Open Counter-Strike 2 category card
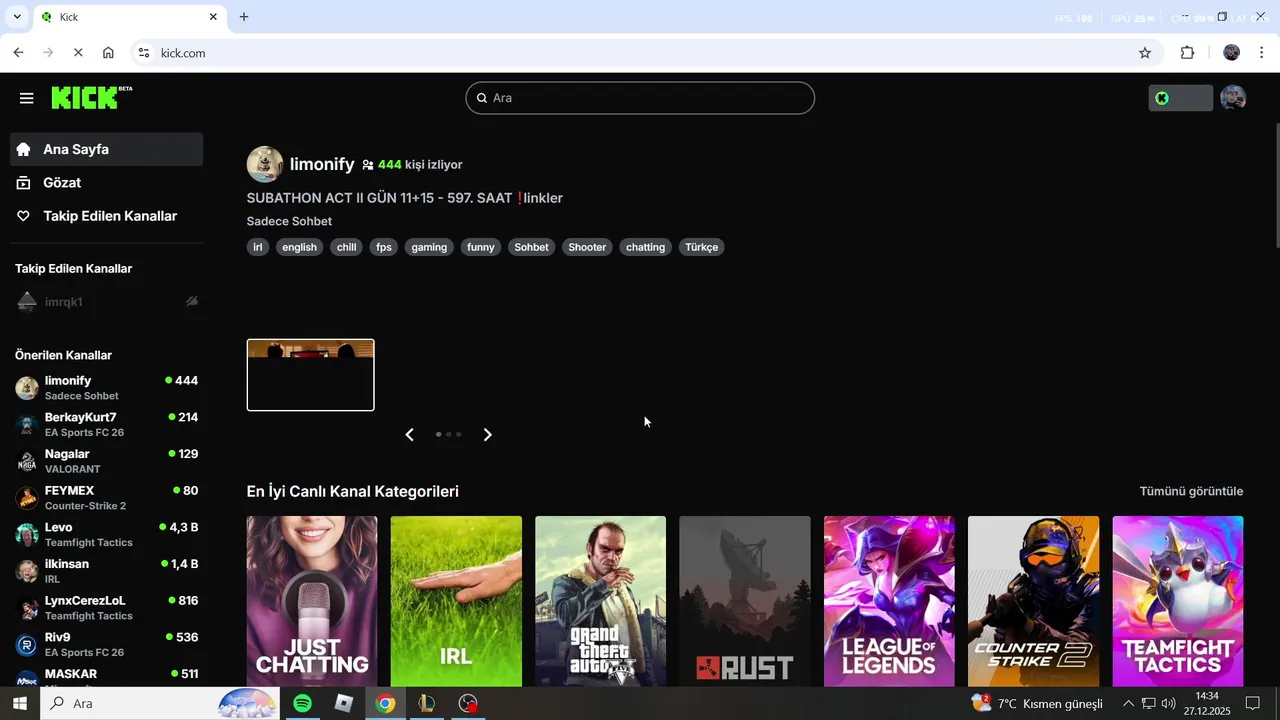The height and width of the screenshot is (720, 1280). [x=1033, y=601]
